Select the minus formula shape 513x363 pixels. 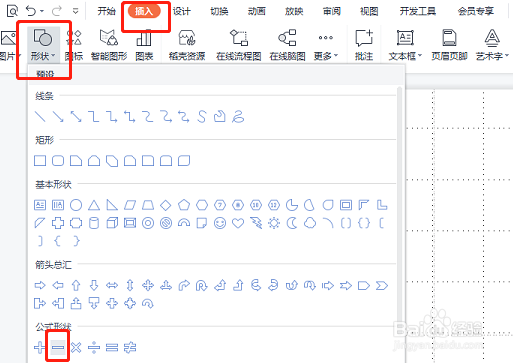tap(58, 347)
